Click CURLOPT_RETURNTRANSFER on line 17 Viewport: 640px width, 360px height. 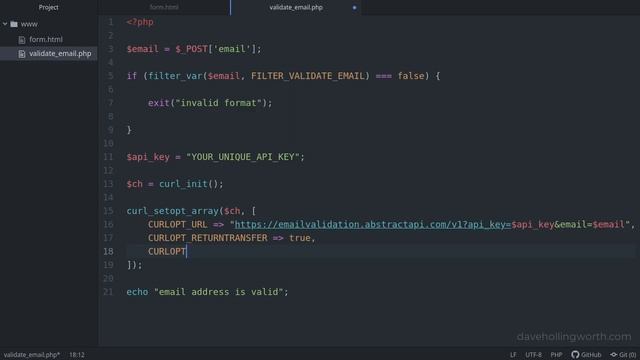pos(207,238)
